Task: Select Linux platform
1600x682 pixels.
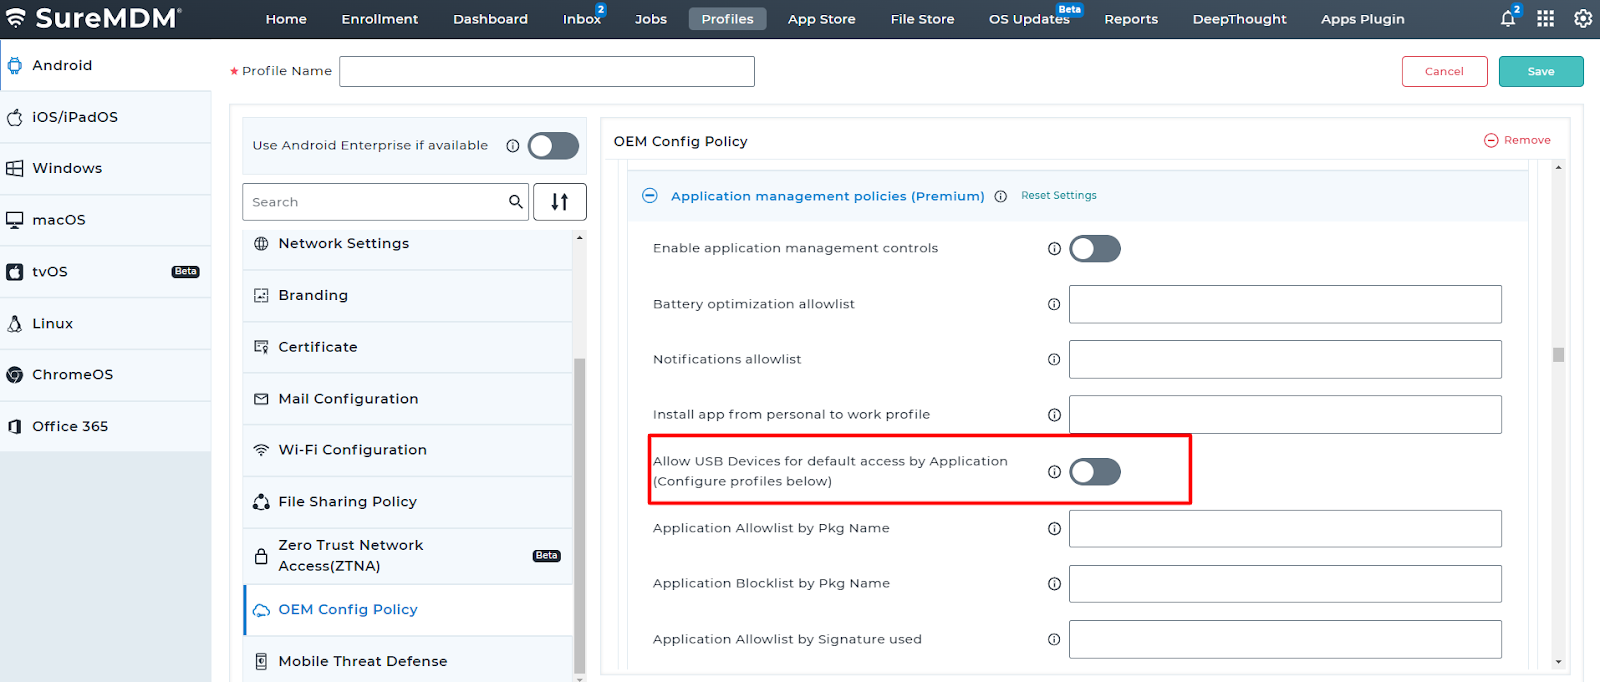Action: (x=105, y=323)
